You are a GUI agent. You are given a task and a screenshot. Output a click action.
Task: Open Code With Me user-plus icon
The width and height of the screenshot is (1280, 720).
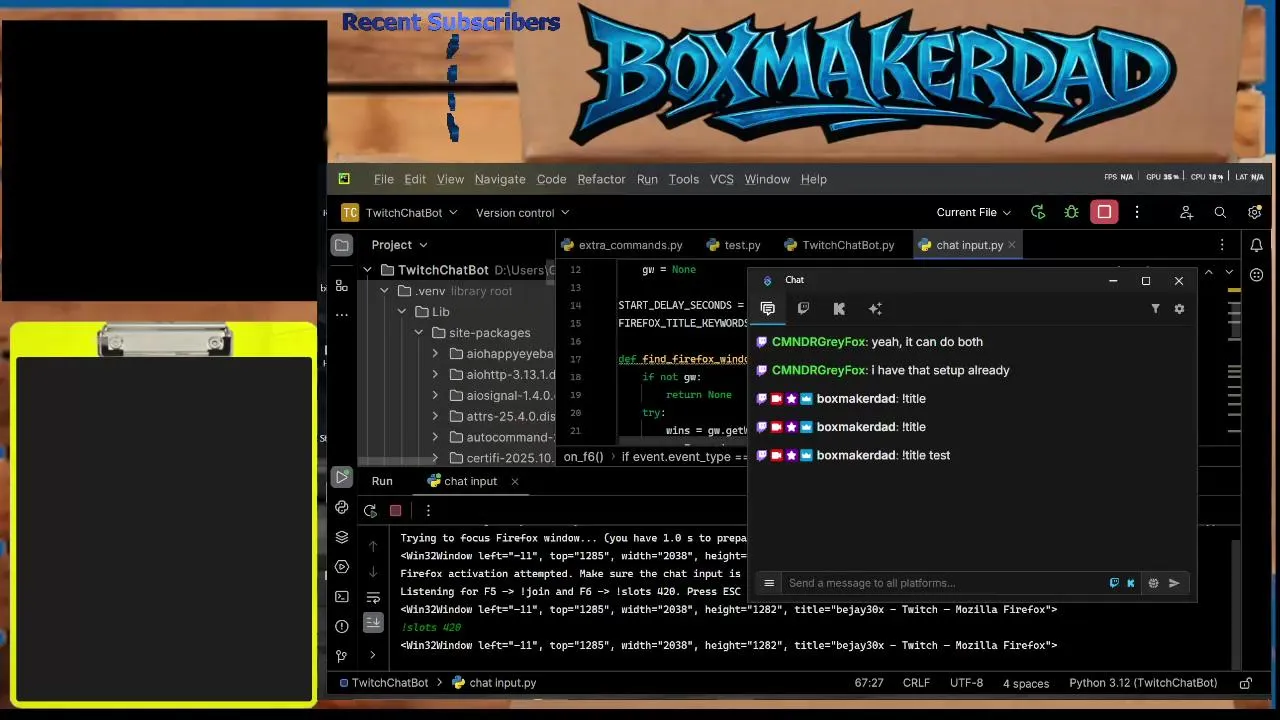[x=1186, y=212]
